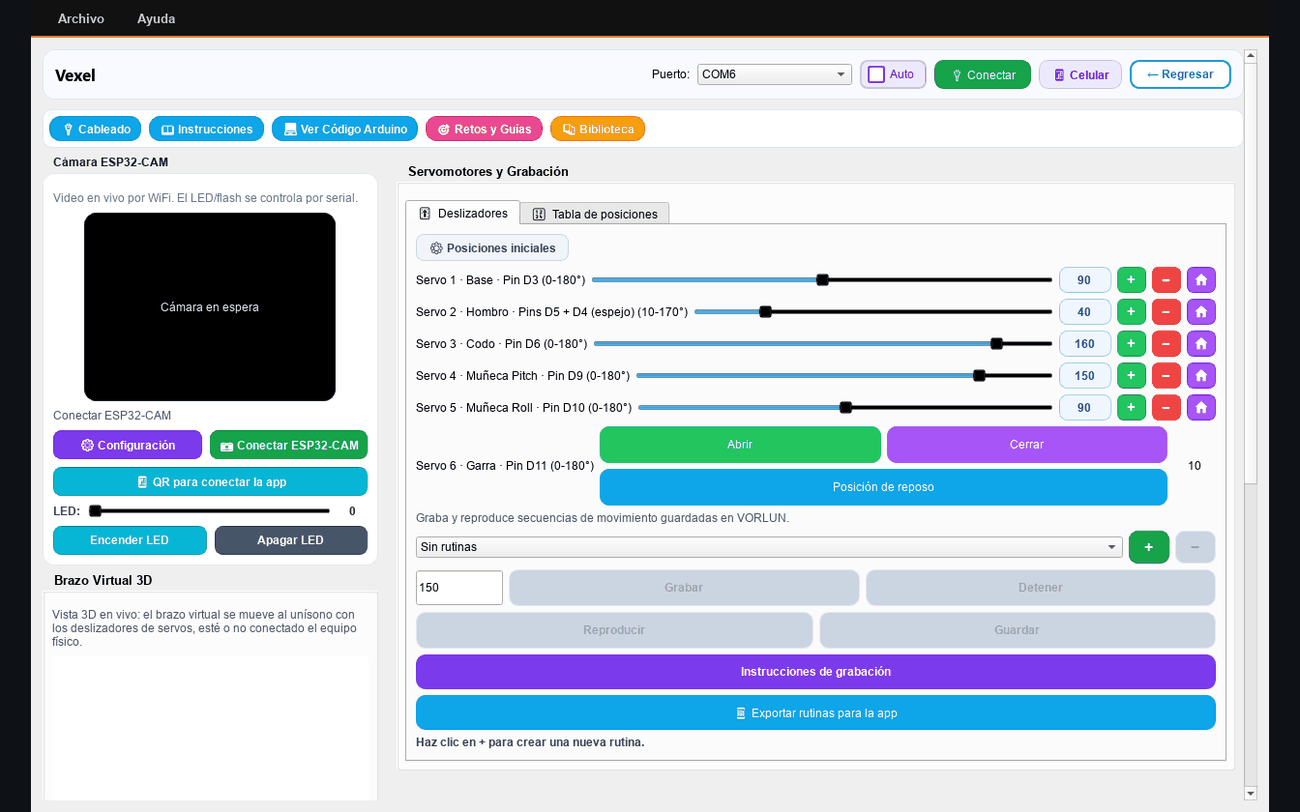The width and height of the screenshot is (1300, 812).
Task: Click home icon for Servo 1 Base
Action: click(1201, 280)
